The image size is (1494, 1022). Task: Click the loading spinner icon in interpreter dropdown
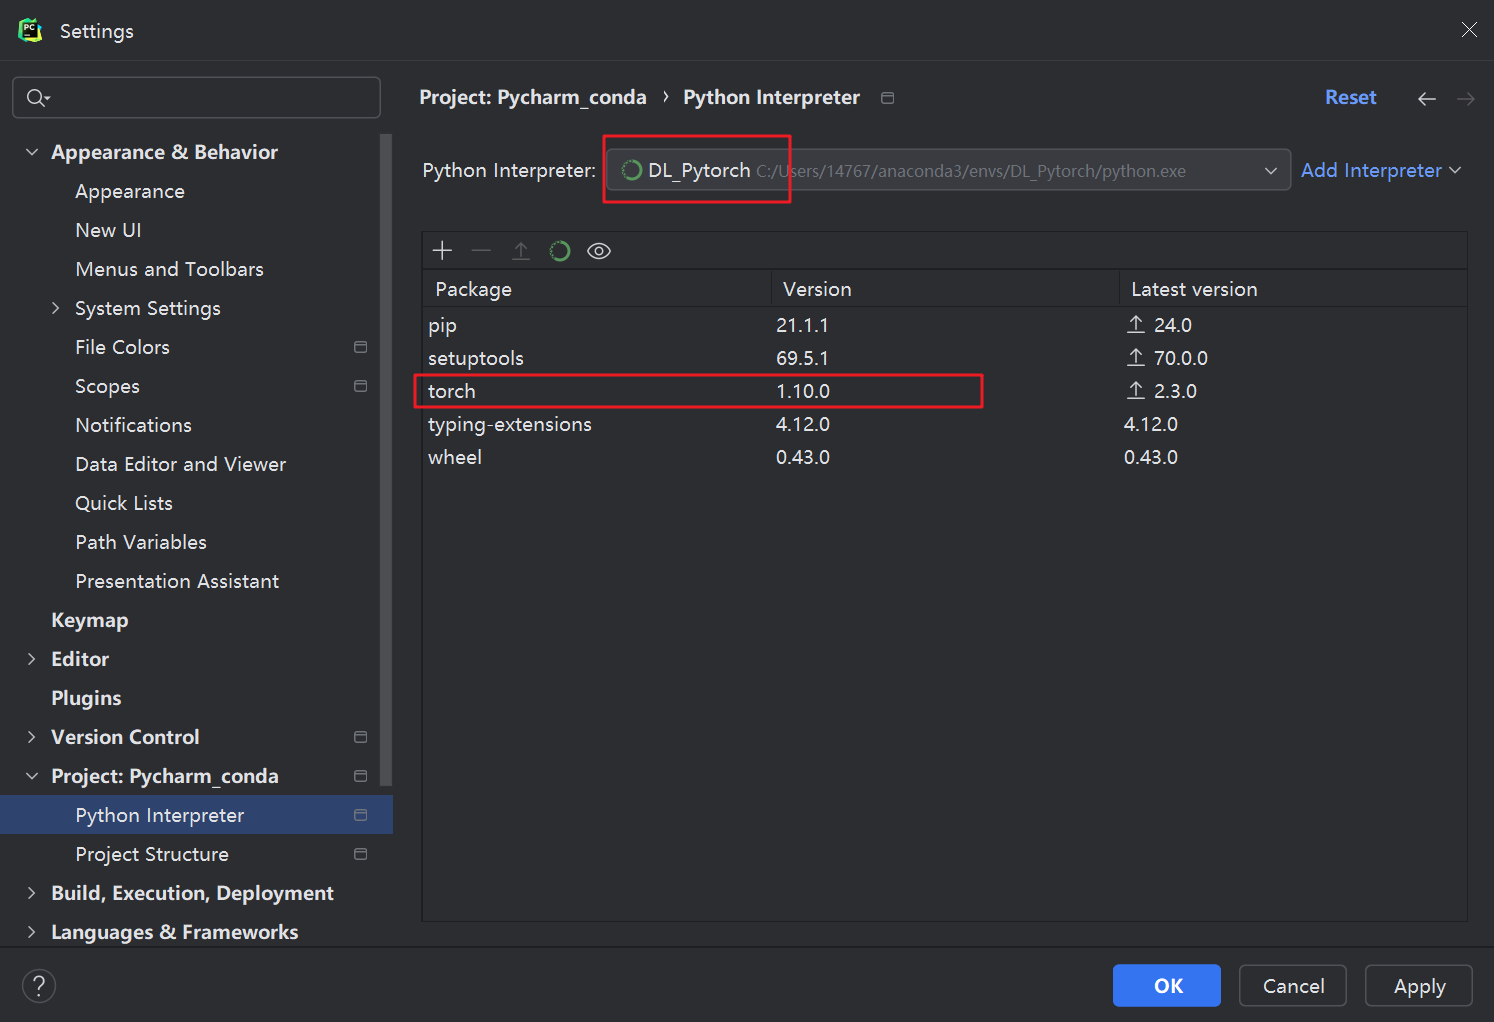(x=632, y=170)
